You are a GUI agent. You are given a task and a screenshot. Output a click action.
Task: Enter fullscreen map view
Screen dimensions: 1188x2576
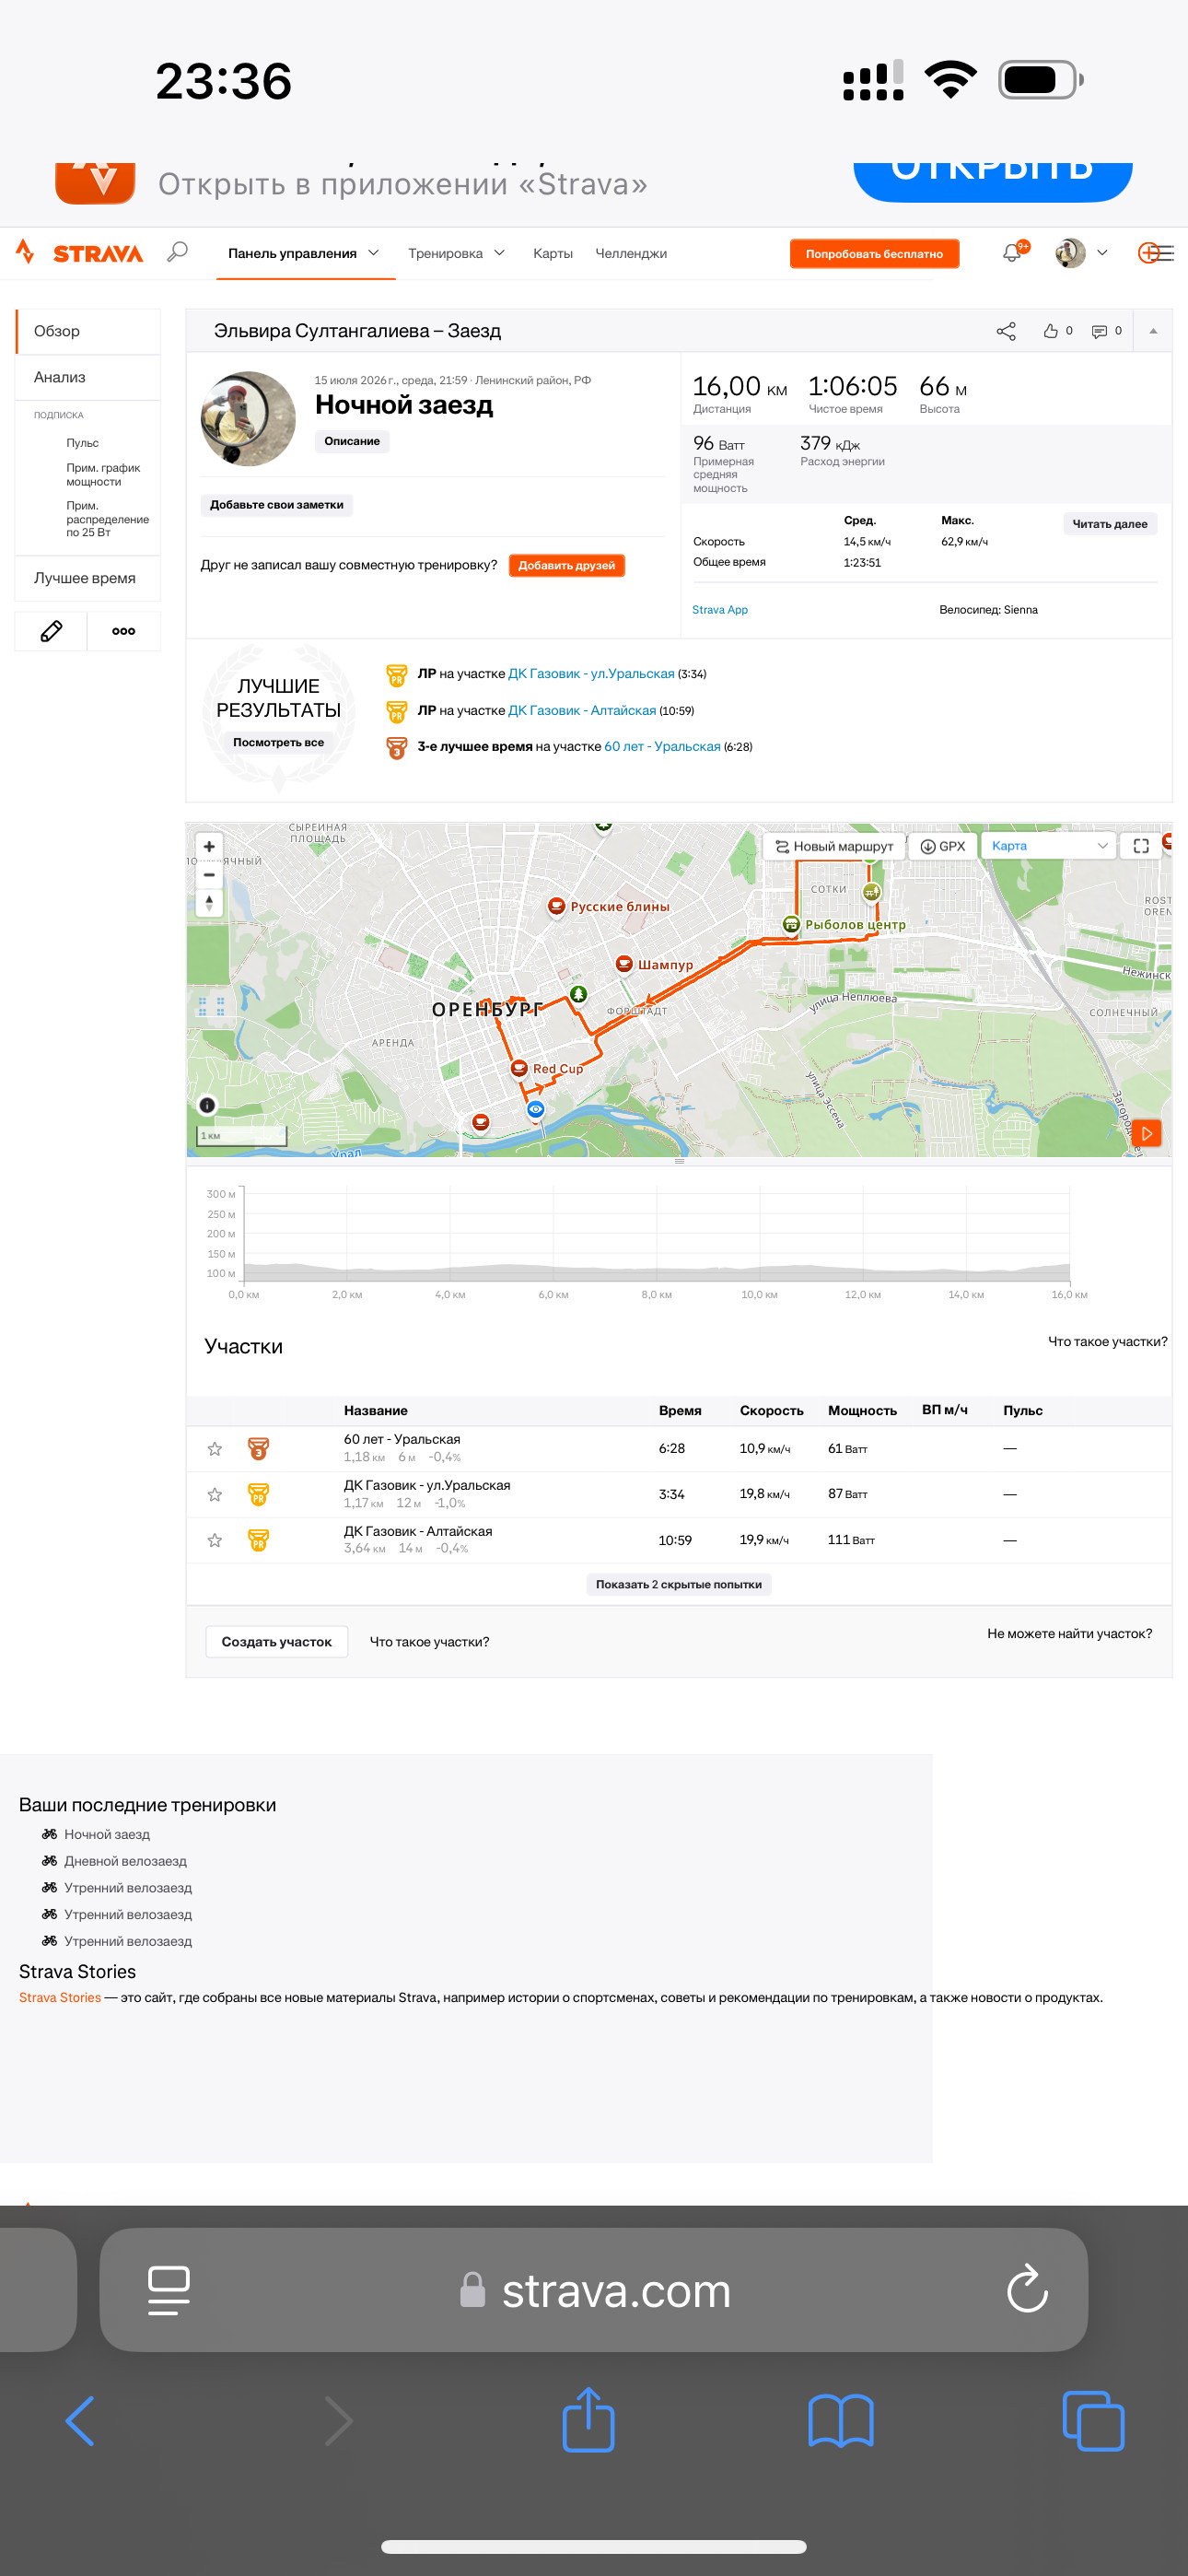pos(1141,846)
